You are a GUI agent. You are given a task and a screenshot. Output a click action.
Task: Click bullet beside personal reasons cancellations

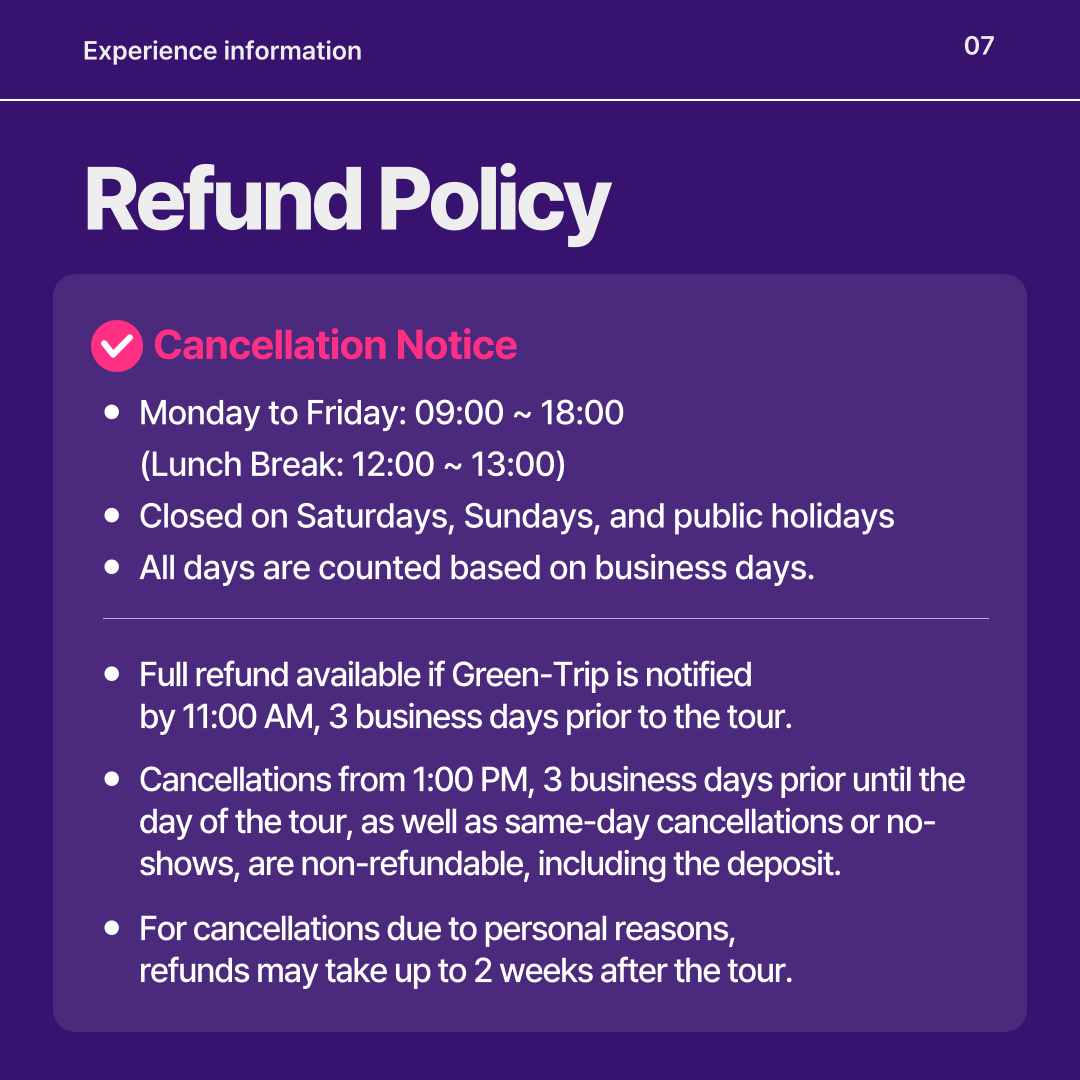pyautogui.click(x=112, y=928)
